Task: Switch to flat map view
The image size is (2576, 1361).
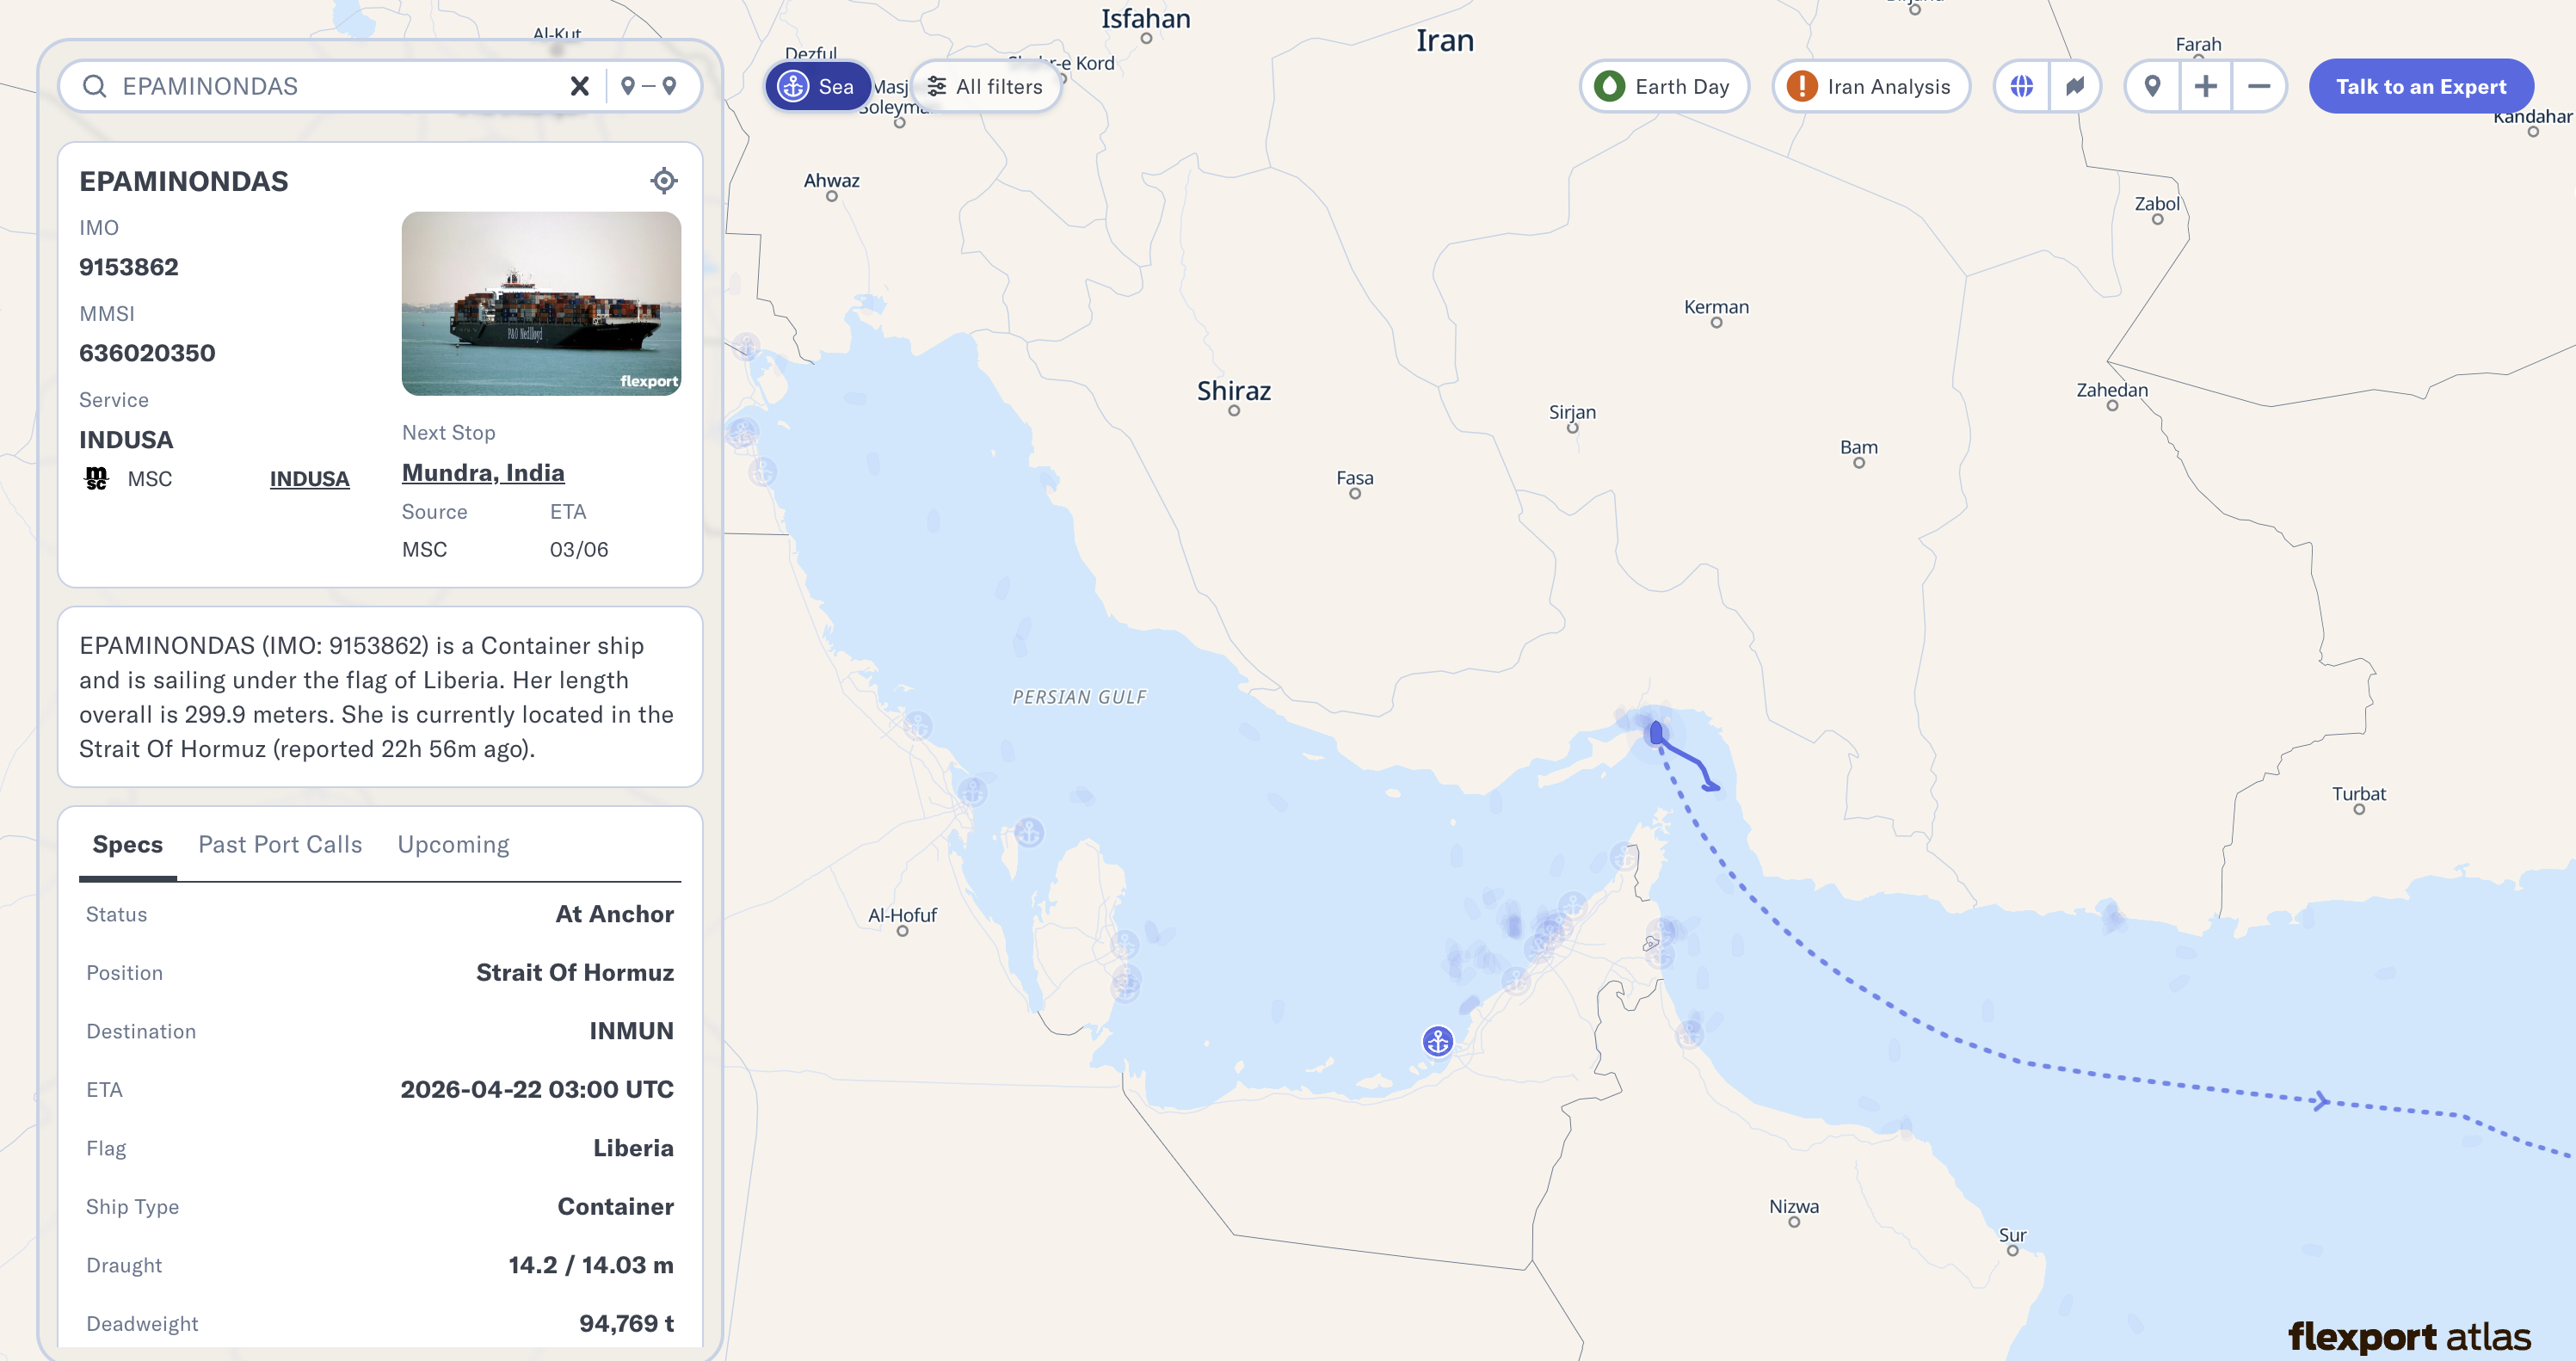Action: pyautogui.click(x=2074, y=86)
